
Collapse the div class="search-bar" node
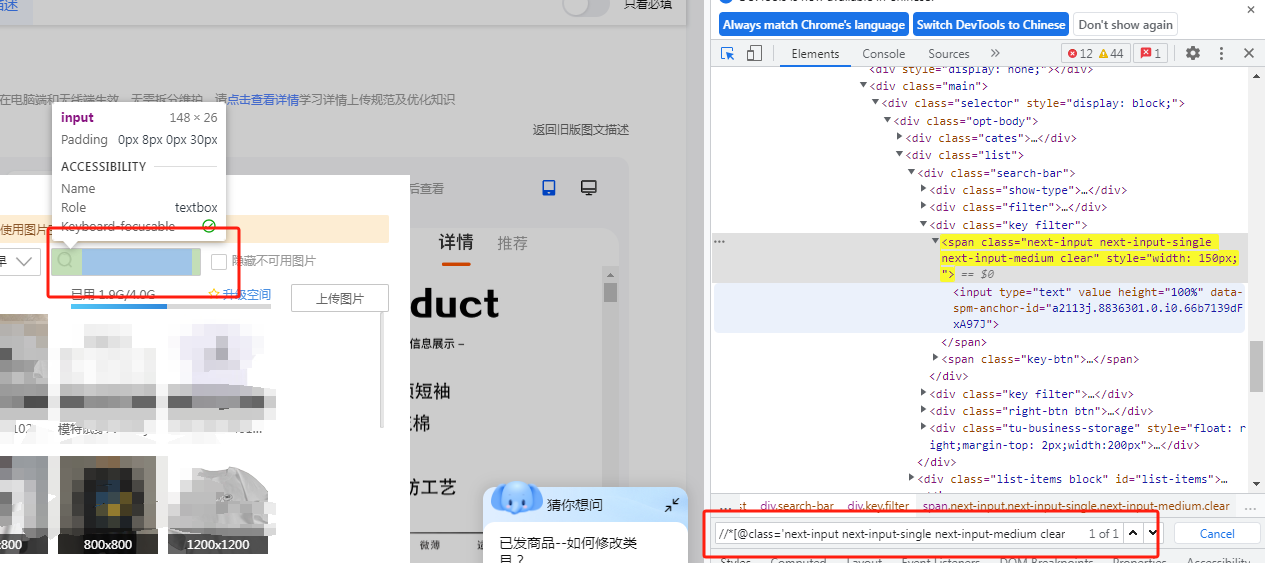[911, 173]
